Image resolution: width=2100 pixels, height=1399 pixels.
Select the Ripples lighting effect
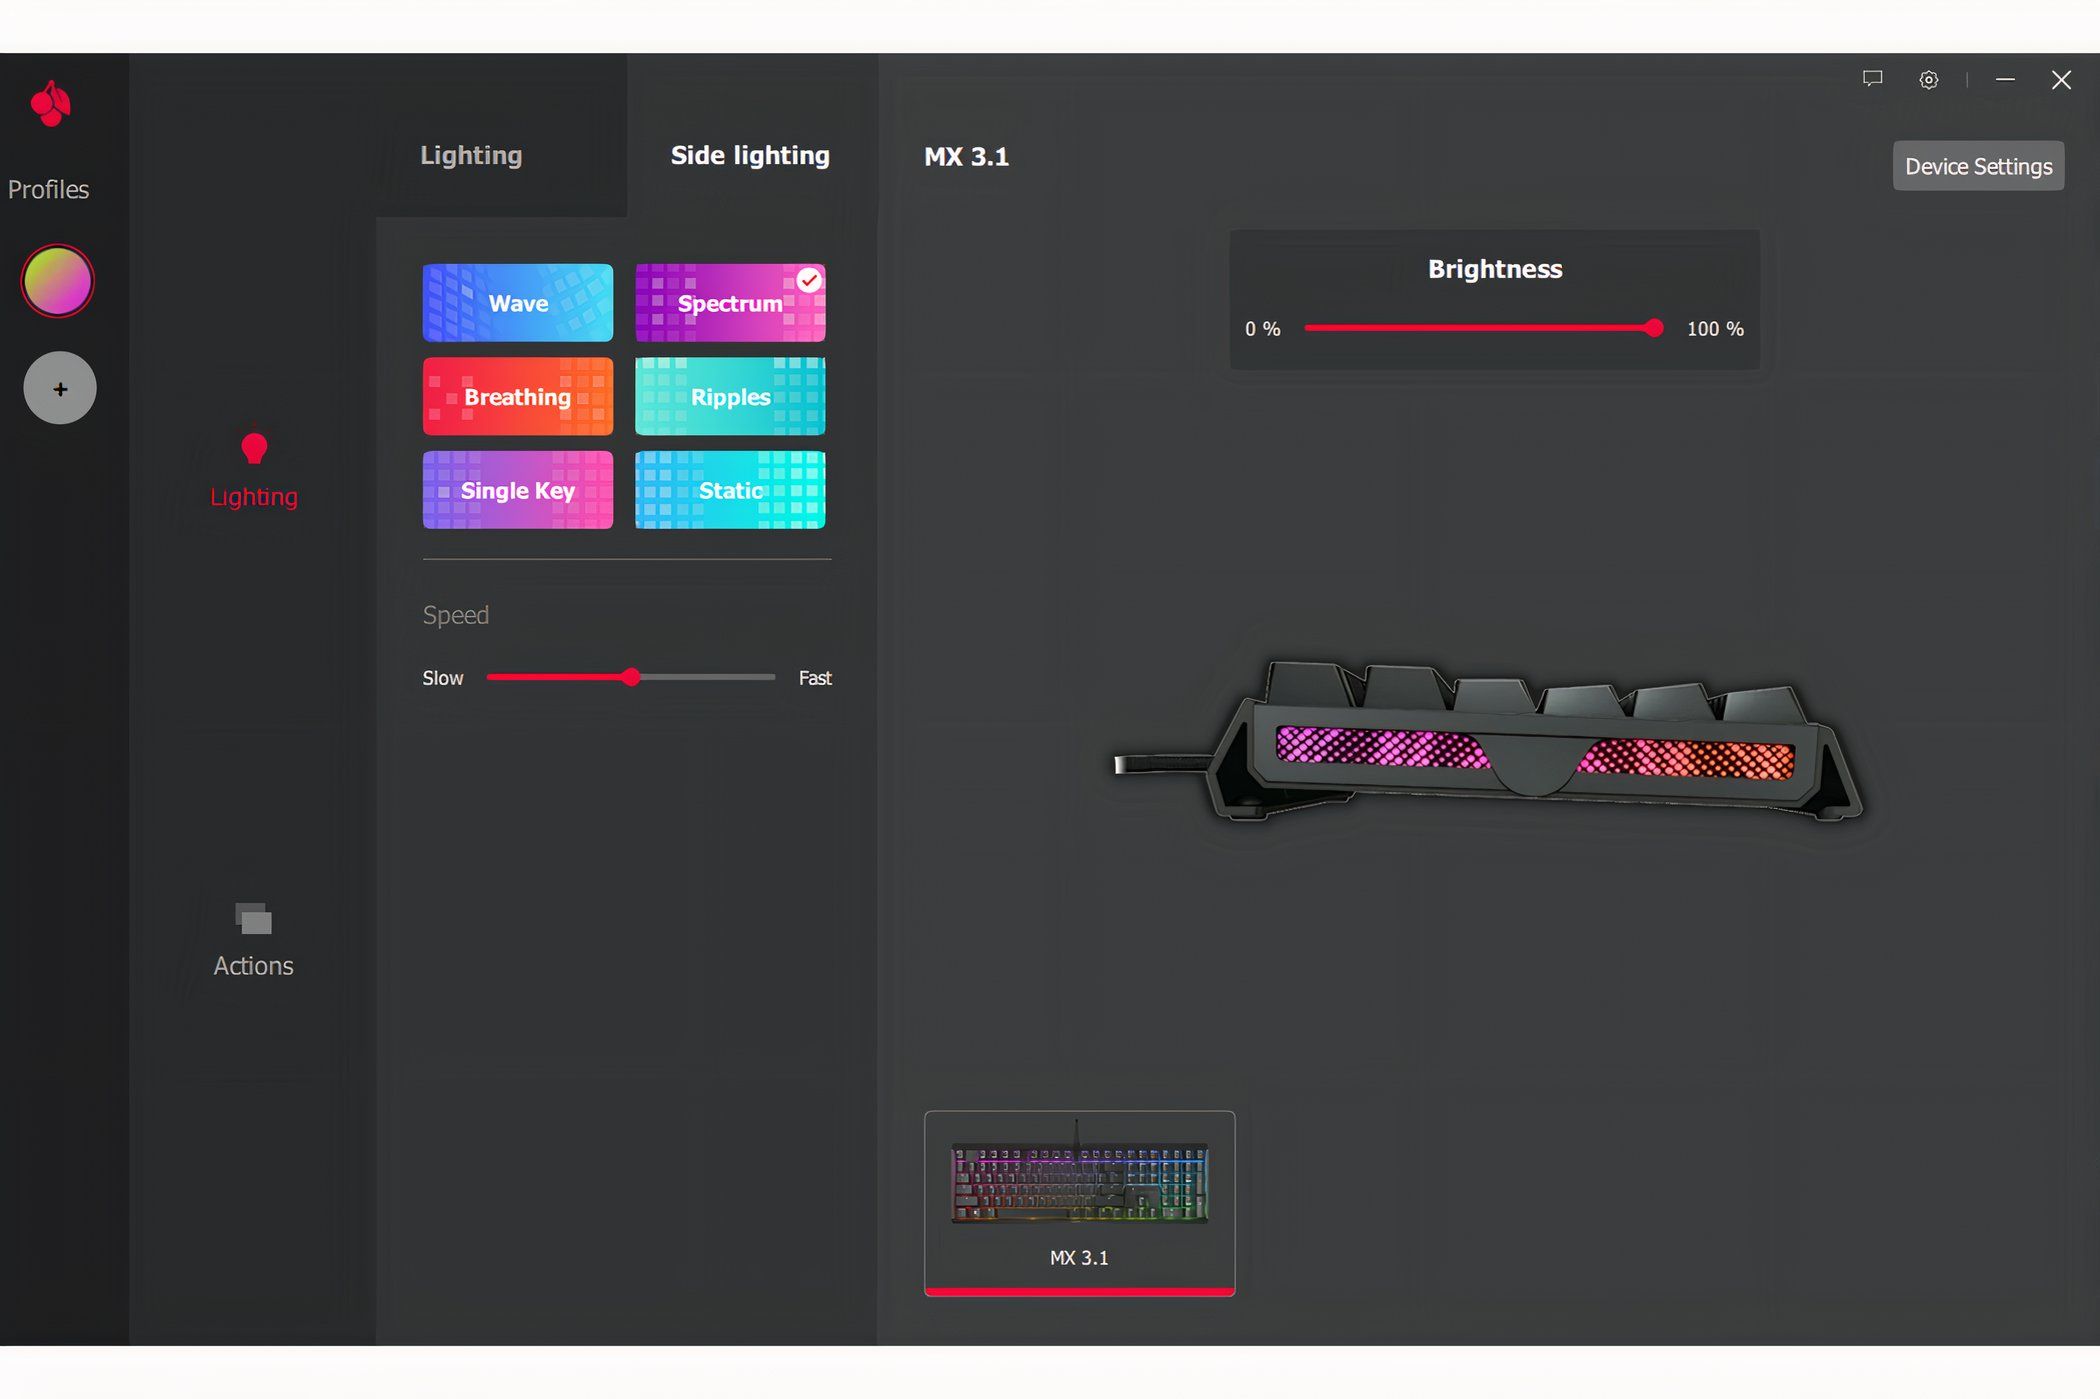tap(732, 397)
